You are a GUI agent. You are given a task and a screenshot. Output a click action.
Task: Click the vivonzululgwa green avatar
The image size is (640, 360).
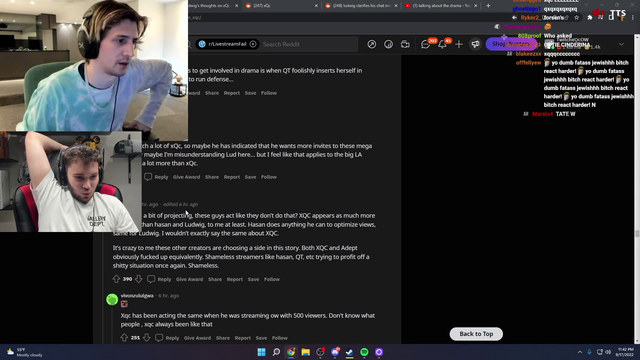pos(112,299)
